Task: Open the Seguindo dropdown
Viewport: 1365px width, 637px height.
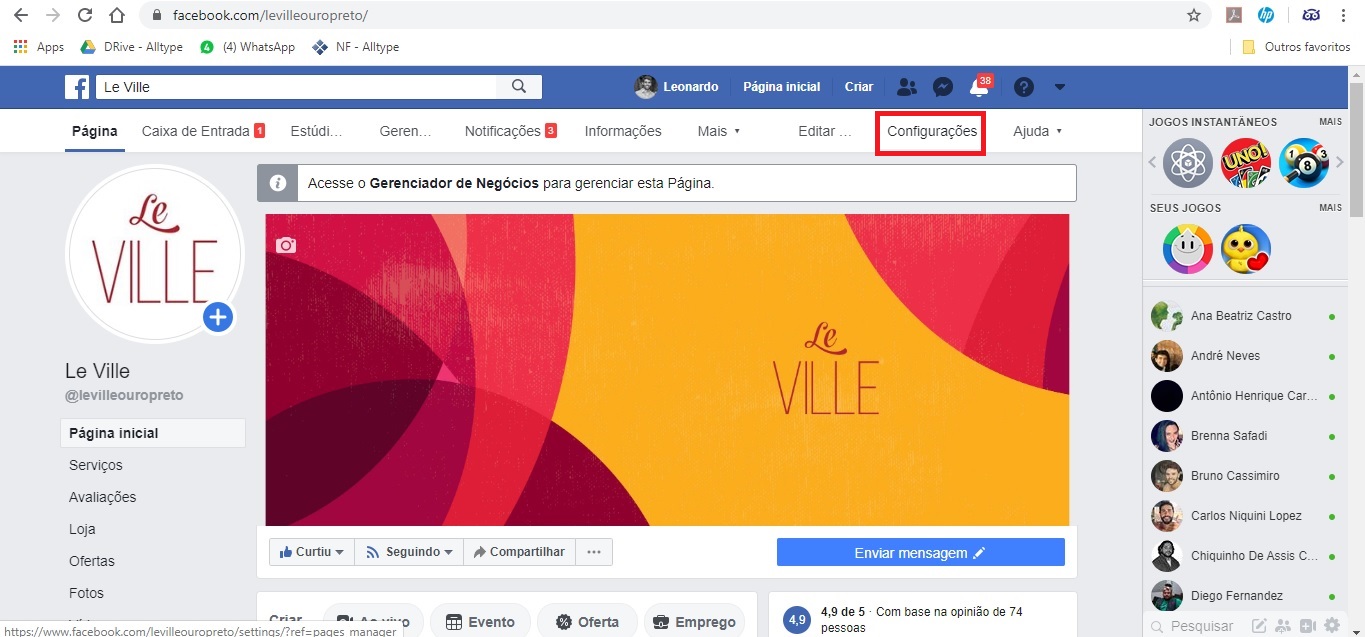Action: pyautogui.click(x=409, y=552)
